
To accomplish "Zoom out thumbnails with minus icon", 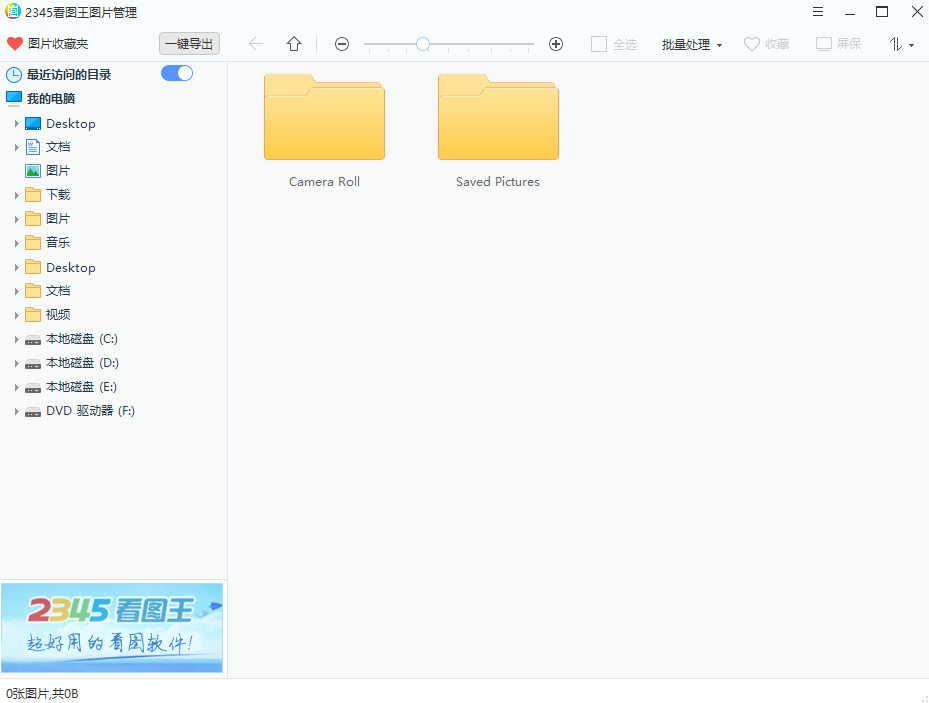I will click(342, 44).
